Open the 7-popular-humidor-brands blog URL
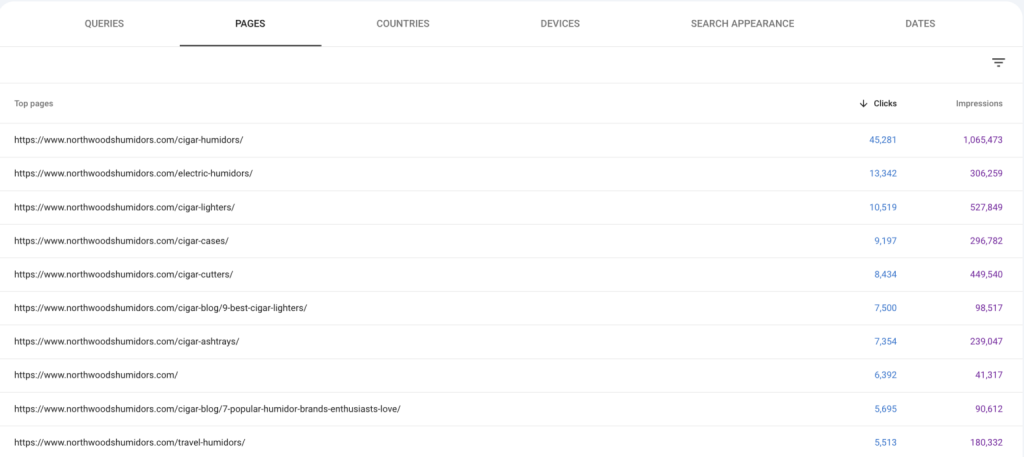The height and width of the screenshot is (457, 1024). (207, 409)
